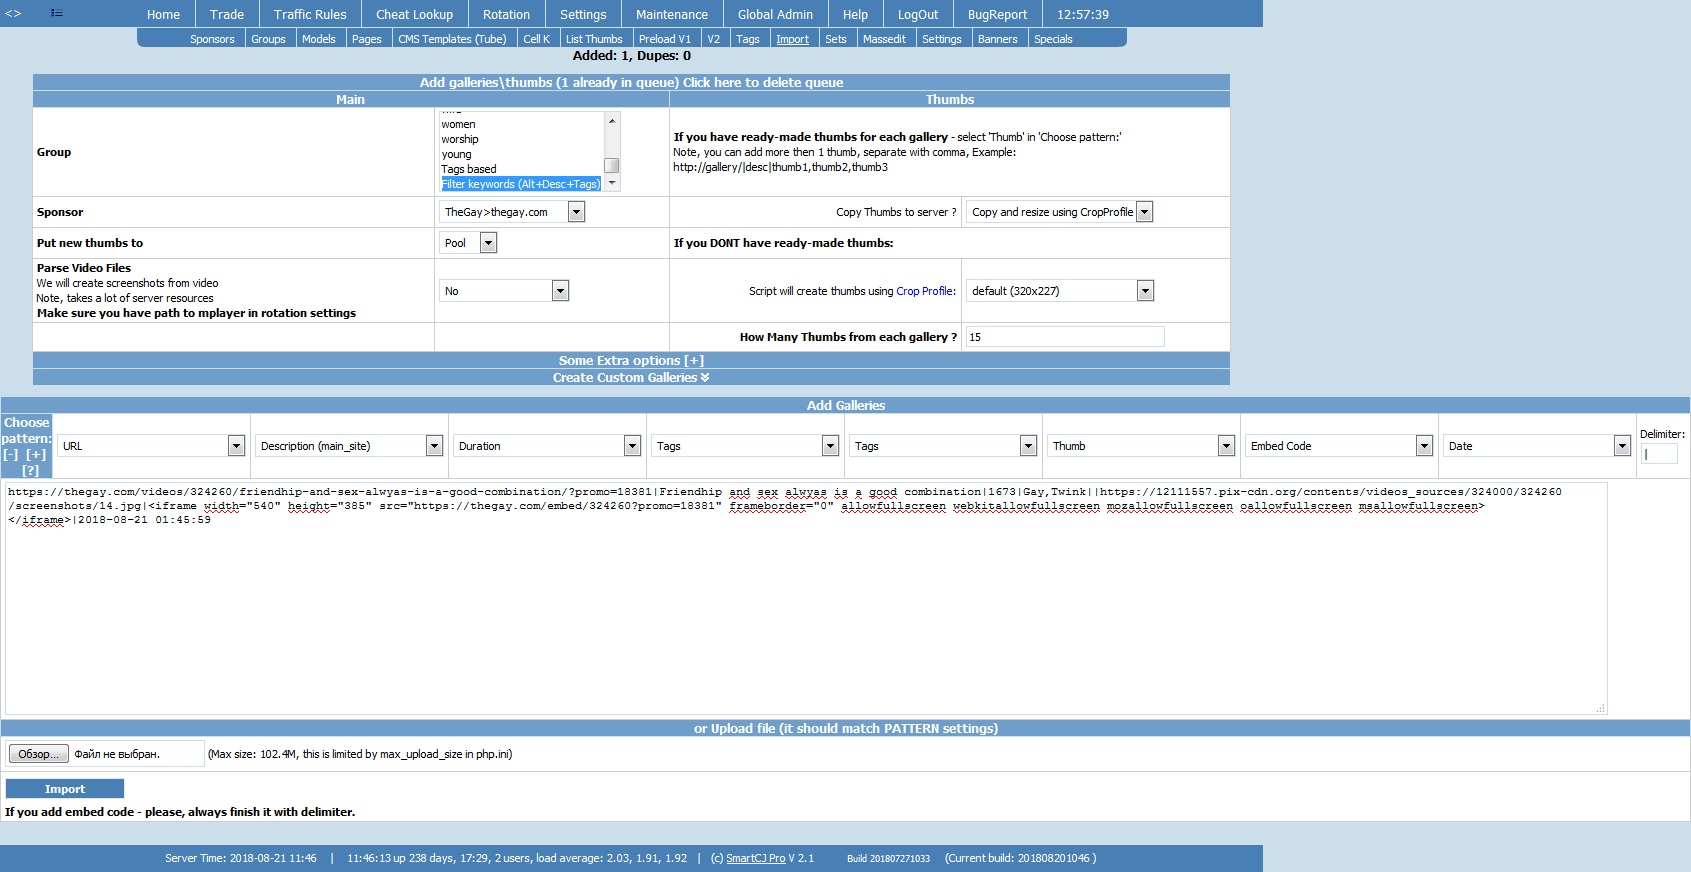Open BugReport from the top menu

coord(997,14)
